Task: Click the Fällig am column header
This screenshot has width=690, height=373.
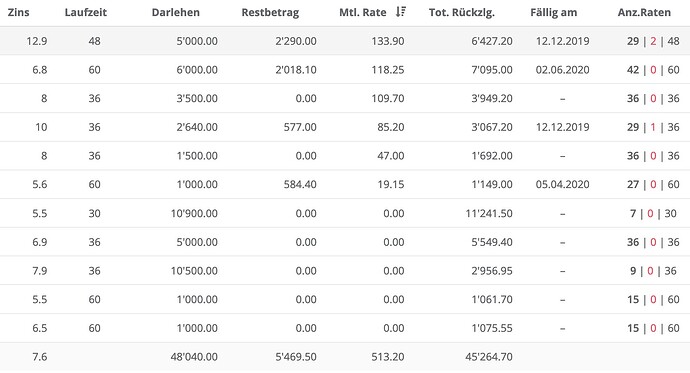Action: (554, 12)
